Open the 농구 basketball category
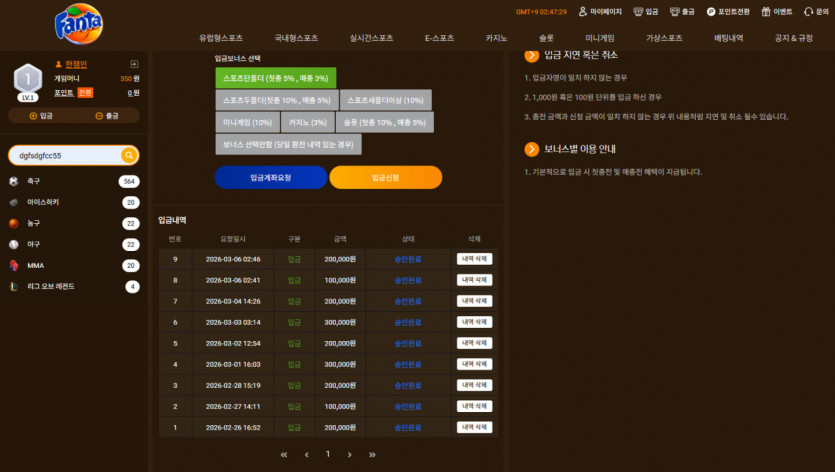The image size is (835, 472). coord(74,223)
